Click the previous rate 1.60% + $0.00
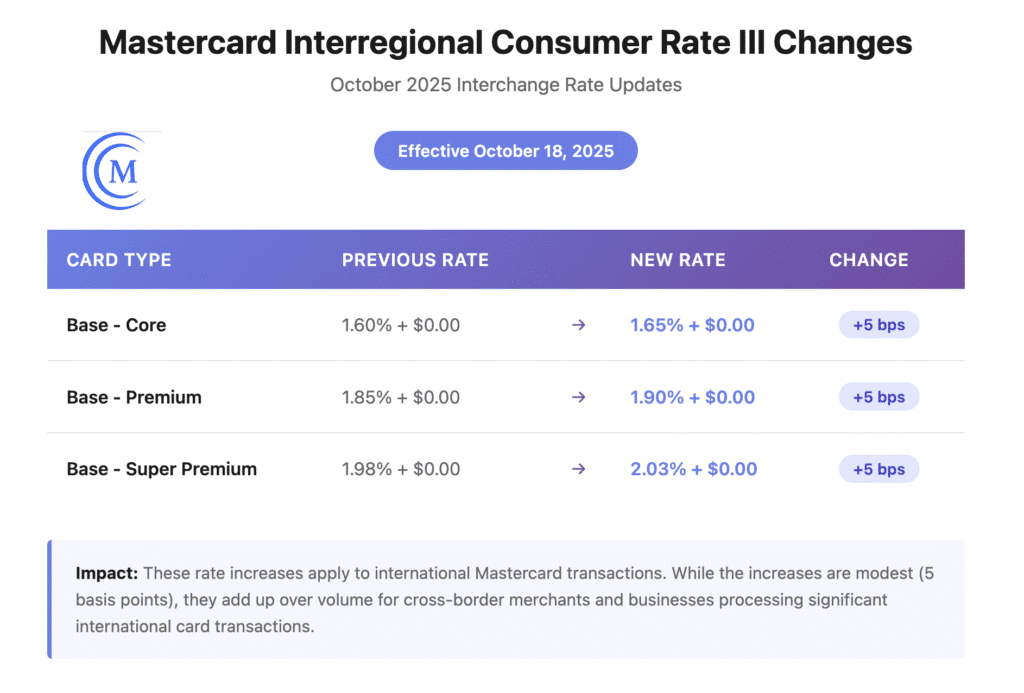The image size is (1024, 693). [401, 325]
